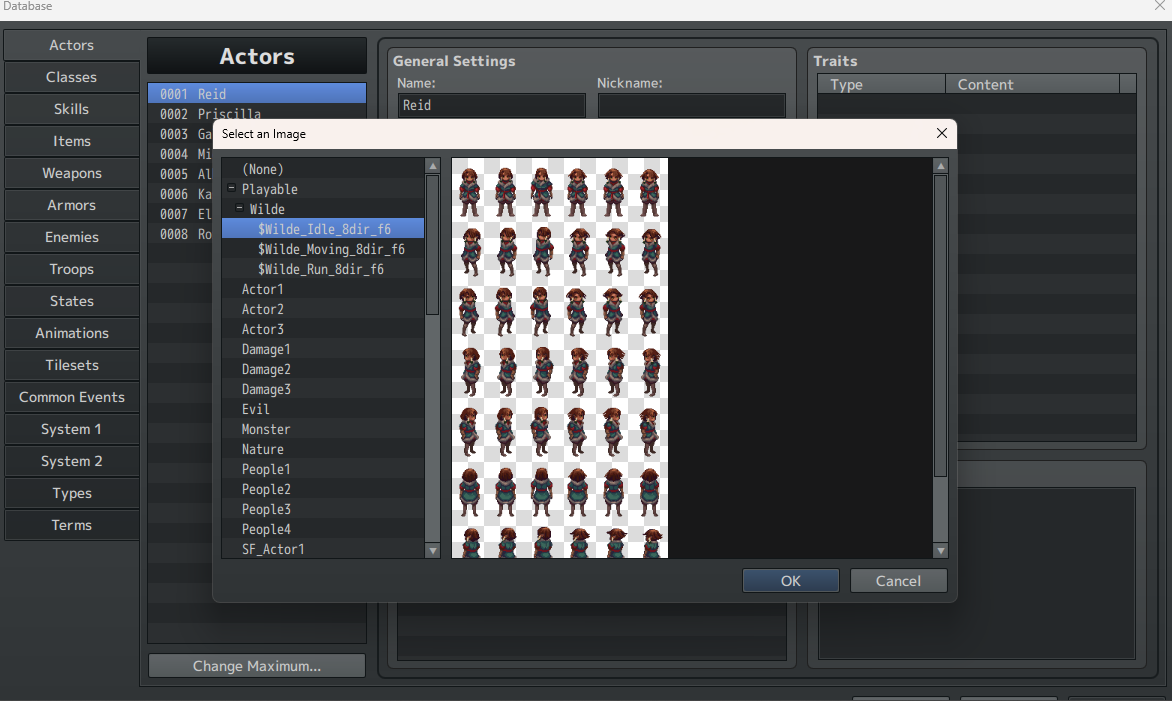Screen dimensions: 1172x701
Task: Open the Troops tab
Action: click(72, 269)
